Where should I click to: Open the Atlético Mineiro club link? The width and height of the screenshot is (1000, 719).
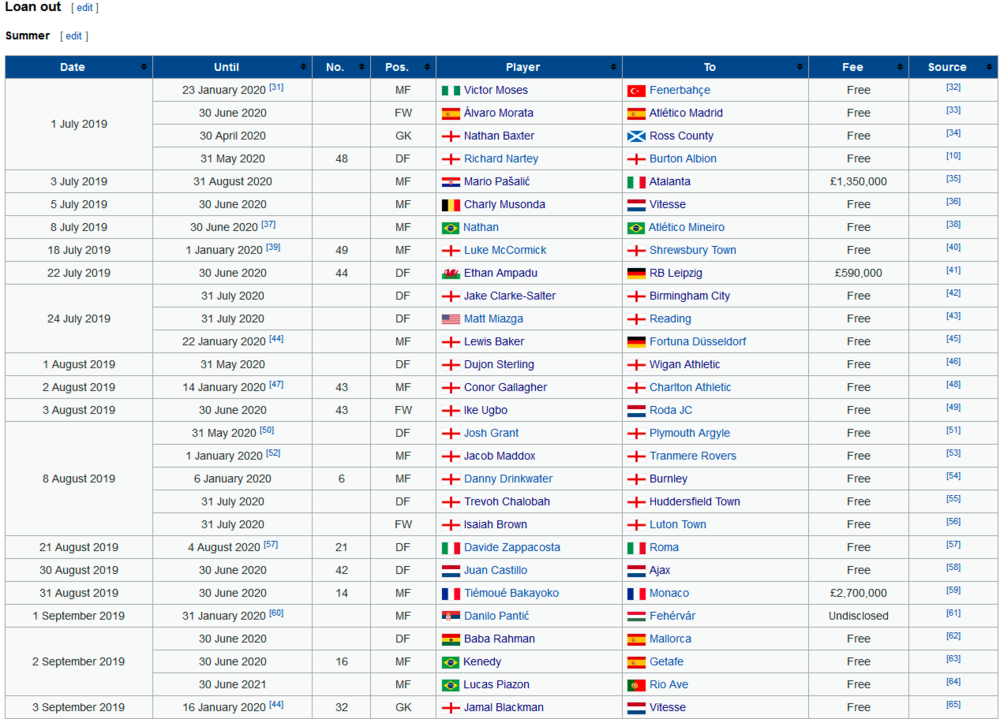point(687,227)
